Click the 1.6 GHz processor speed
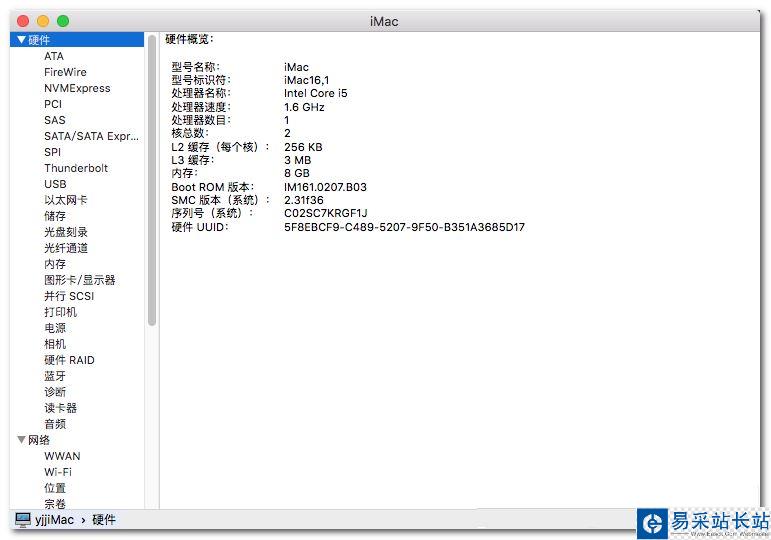771x540 pixels. point(304,107)
